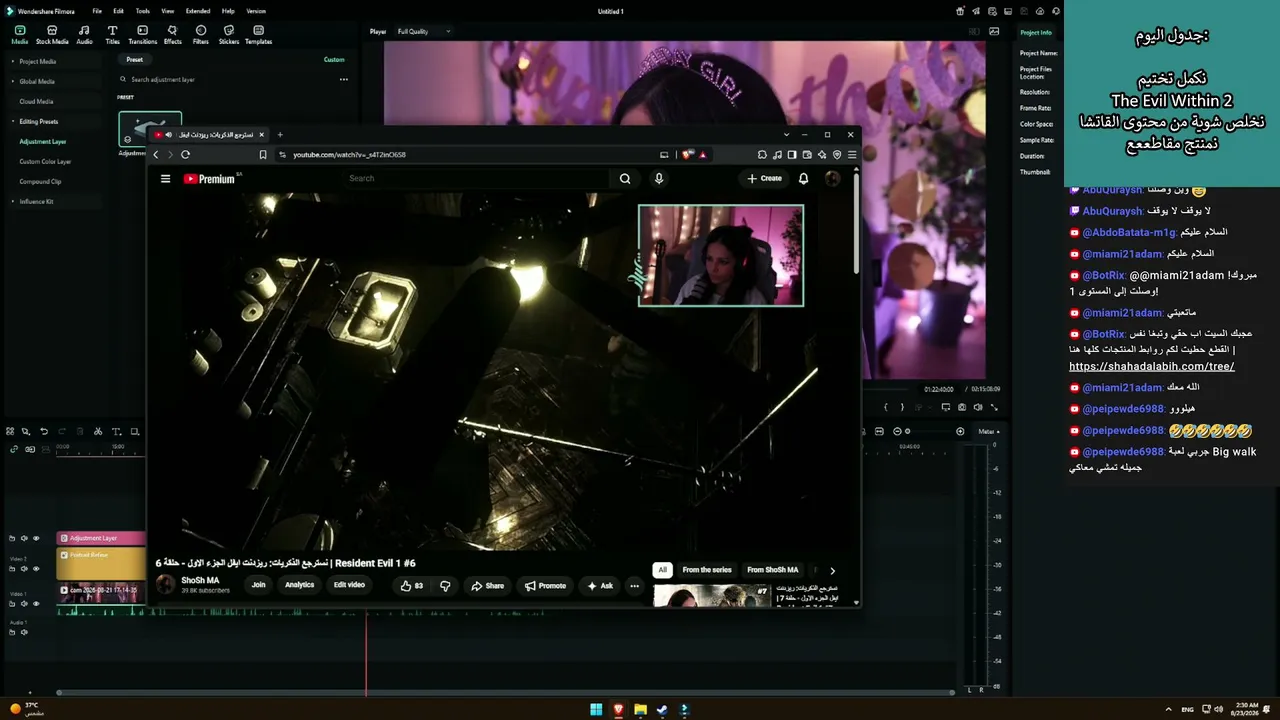Bookmark the page in browser address bar

[263, 155]
